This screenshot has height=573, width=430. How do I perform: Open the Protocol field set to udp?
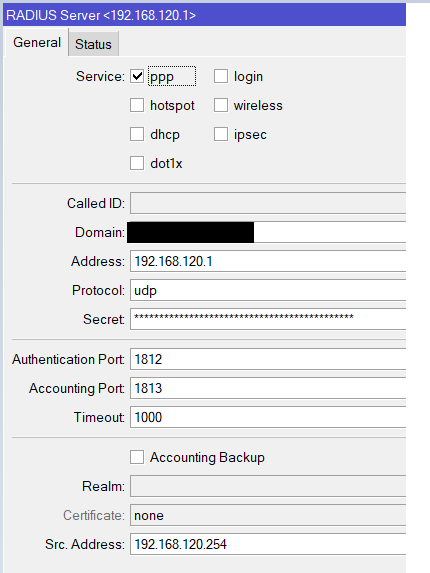pyautogui.click(x=268, y=290)
